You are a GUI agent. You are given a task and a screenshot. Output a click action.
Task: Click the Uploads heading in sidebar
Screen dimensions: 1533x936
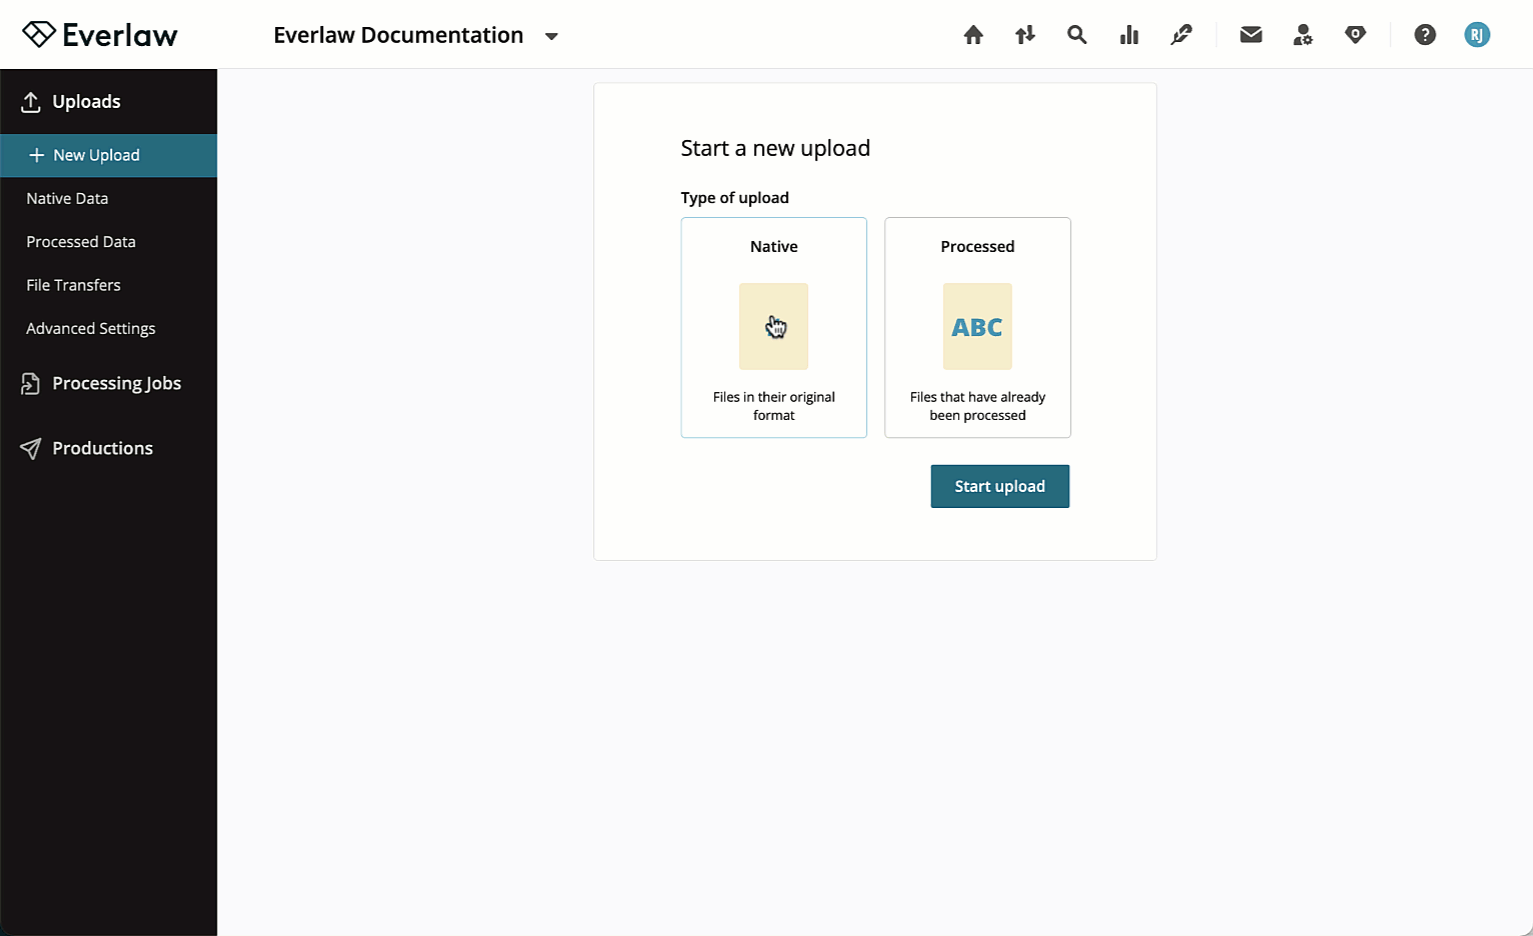[86, 102]
